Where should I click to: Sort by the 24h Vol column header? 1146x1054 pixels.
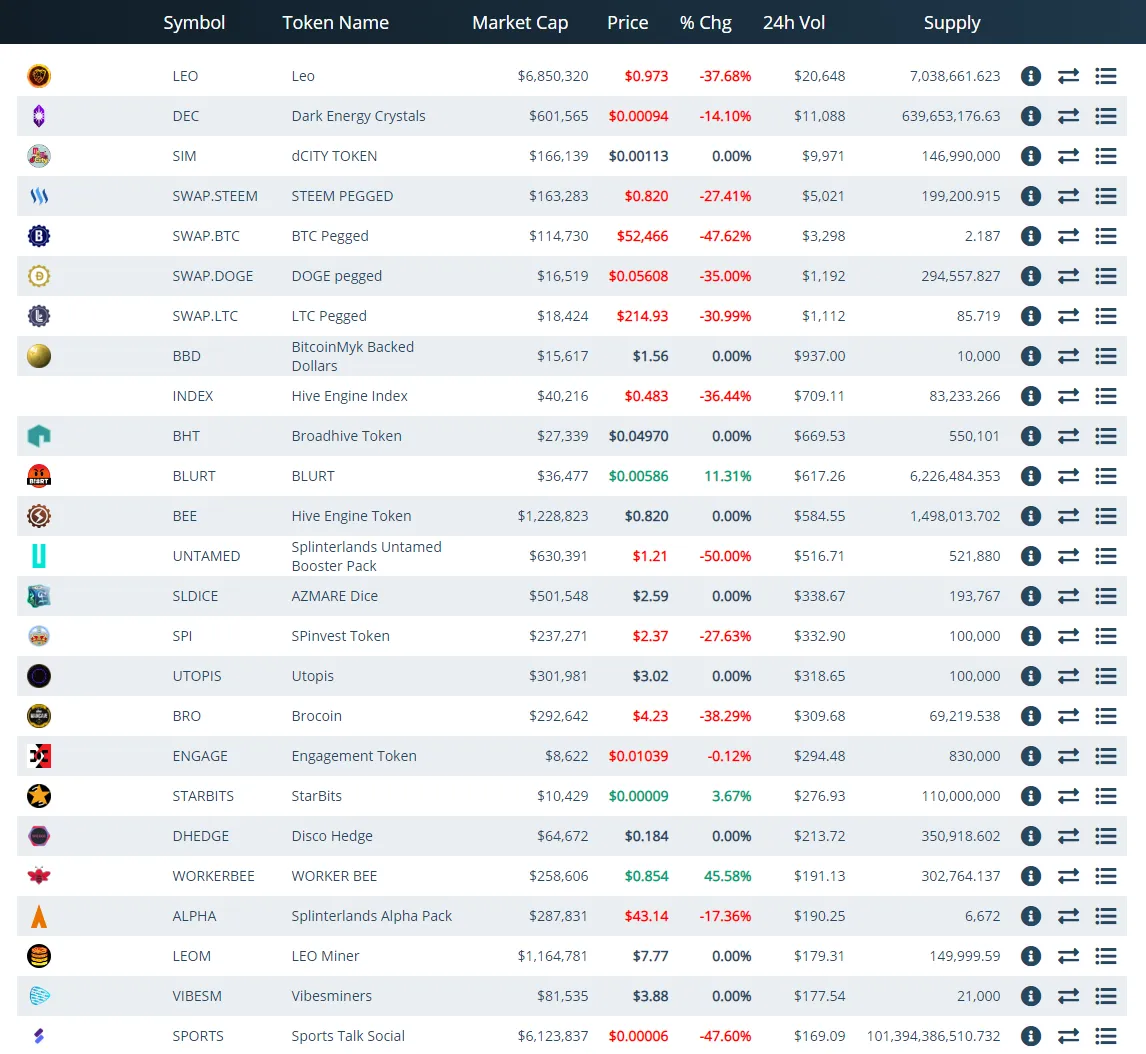point(794,23)
